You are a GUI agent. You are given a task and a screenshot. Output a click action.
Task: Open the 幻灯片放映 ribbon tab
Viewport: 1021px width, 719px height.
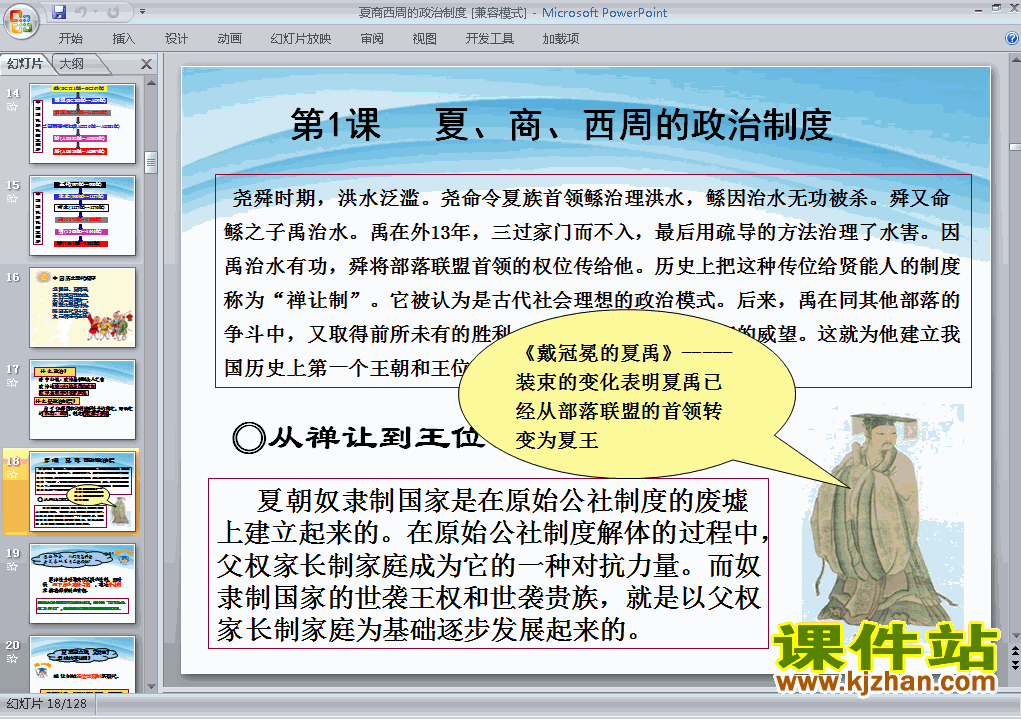(300, 38)
